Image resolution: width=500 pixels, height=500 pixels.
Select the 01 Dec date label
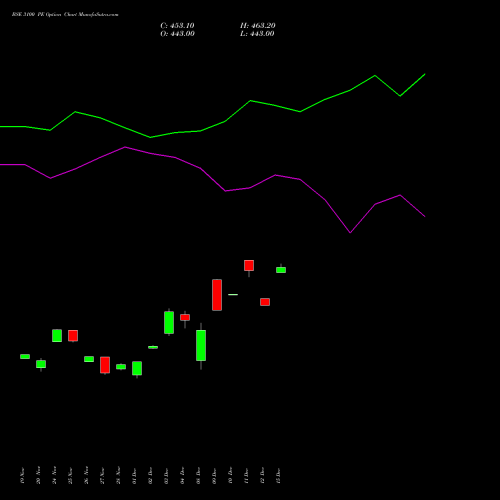pyautogui.click(x=134, y=476)
